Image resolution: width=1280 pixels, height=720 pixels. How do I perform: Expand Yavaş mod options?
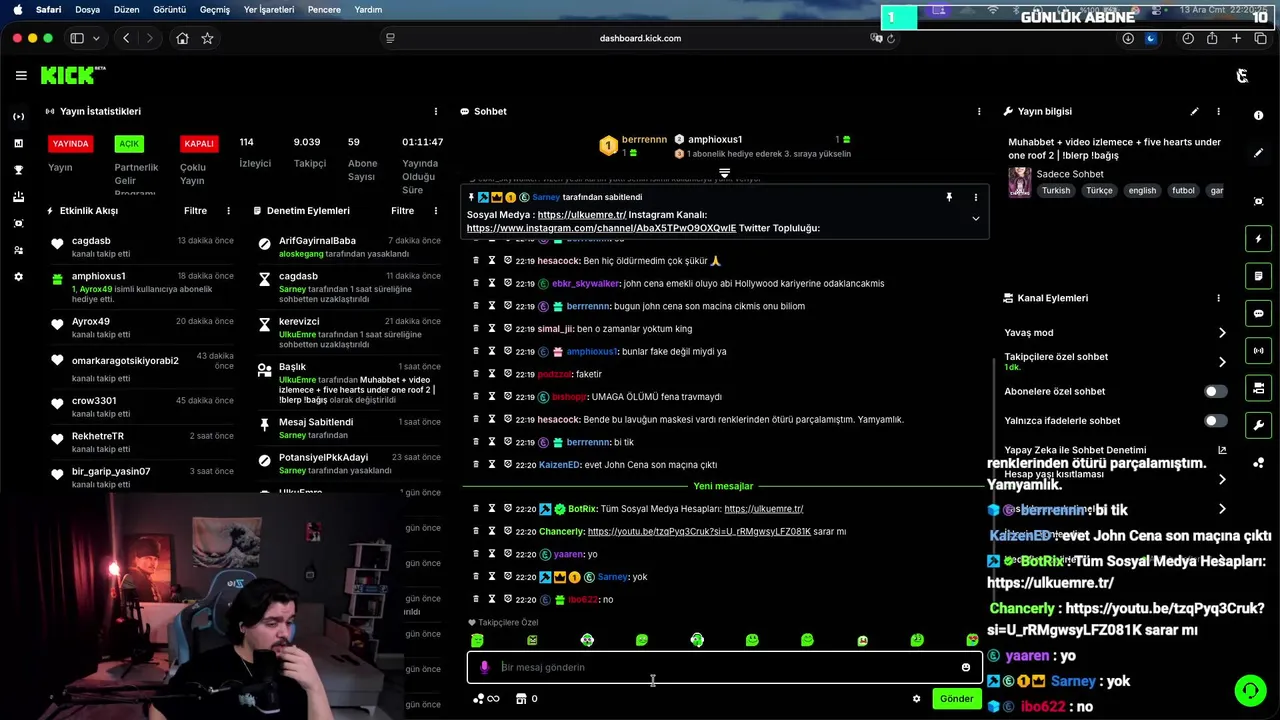(1222, 333)
